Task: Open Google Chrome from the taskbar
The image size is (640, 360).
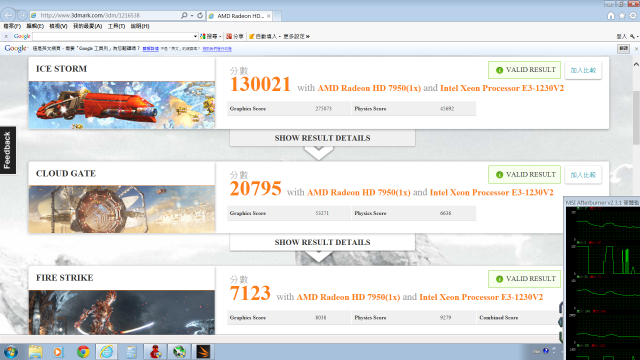Action: 83,351
